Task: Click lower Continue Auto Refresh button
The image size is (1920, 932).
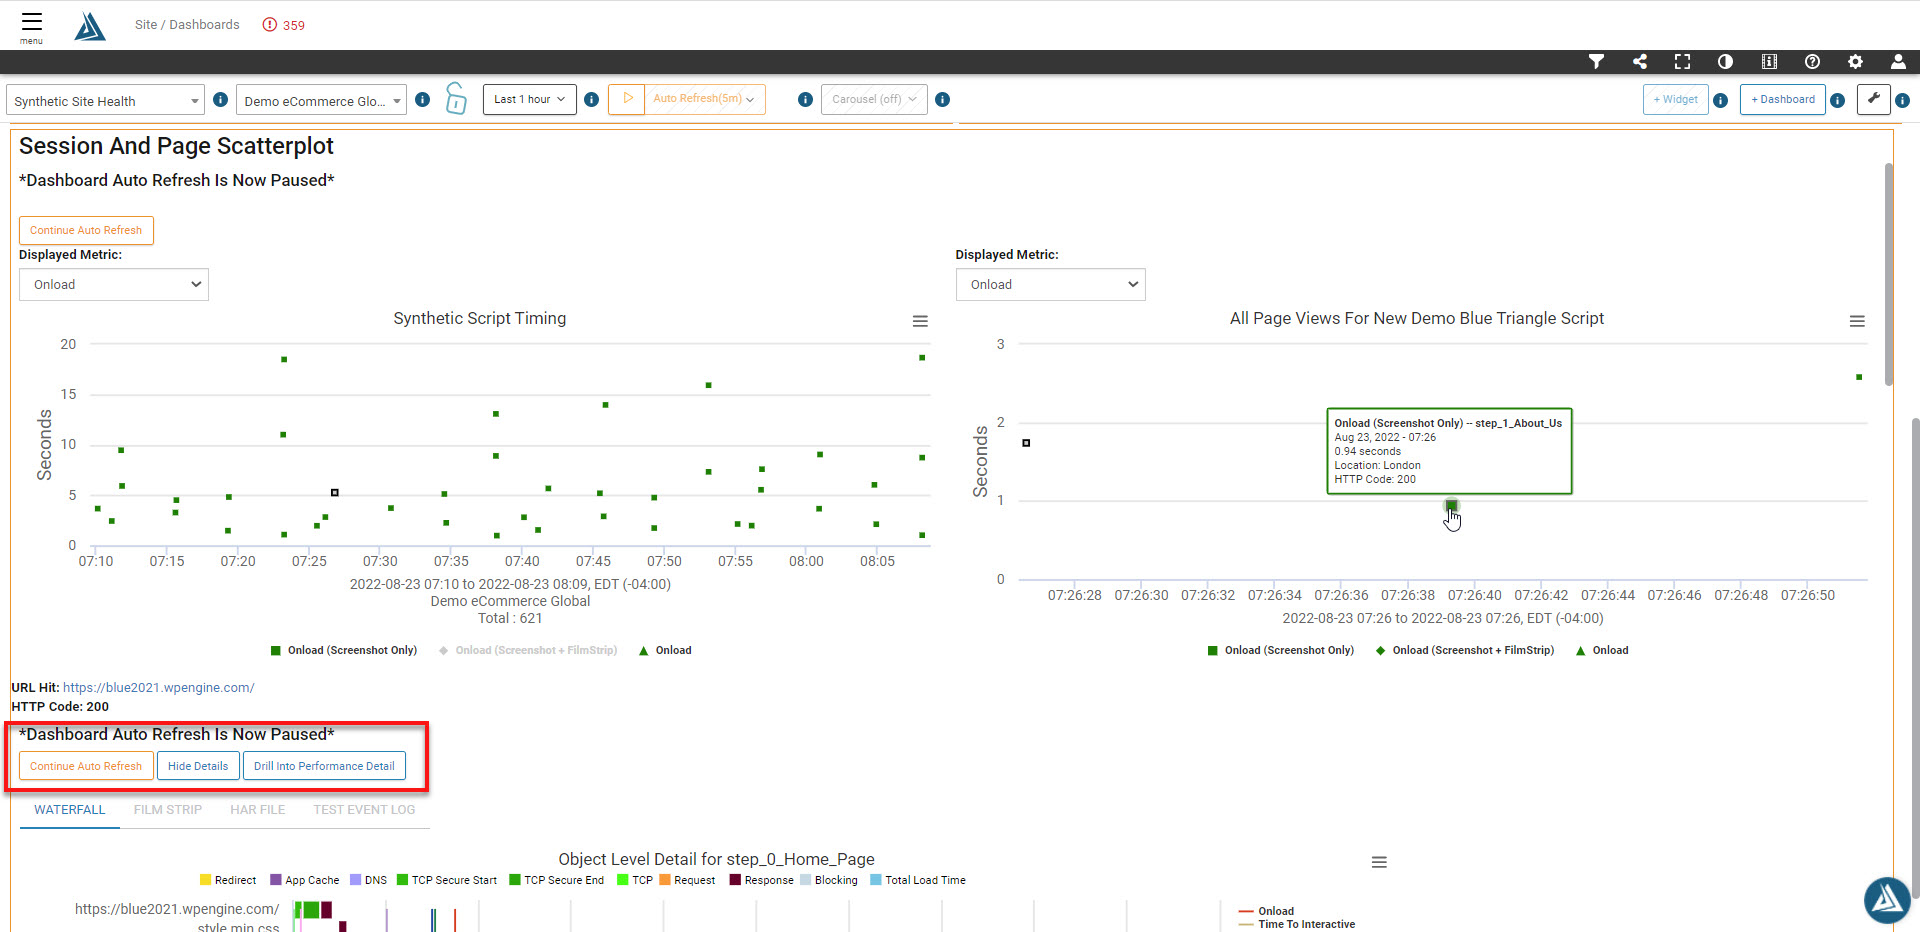Action: tap(86, 766)
